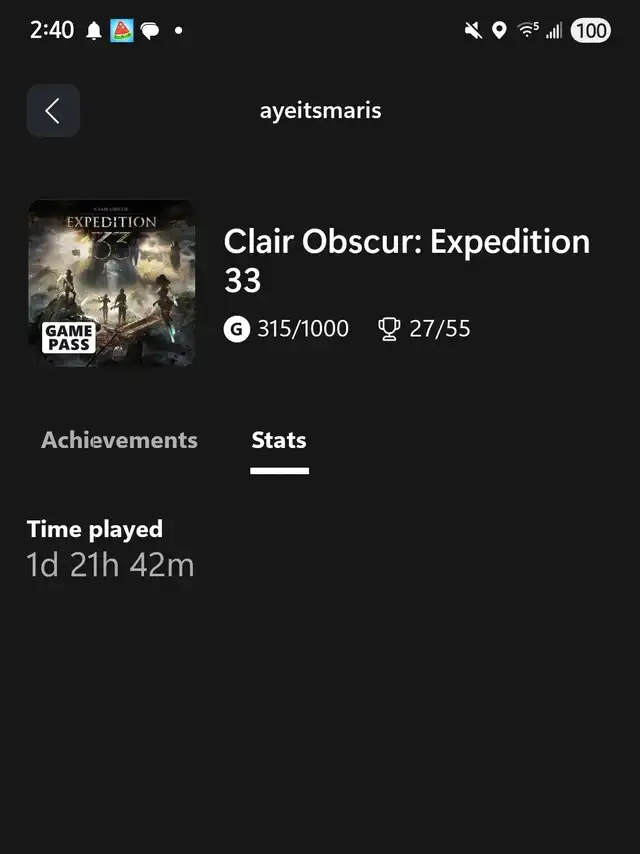Tap the notification bell in status bar

[x=94, y=31]
